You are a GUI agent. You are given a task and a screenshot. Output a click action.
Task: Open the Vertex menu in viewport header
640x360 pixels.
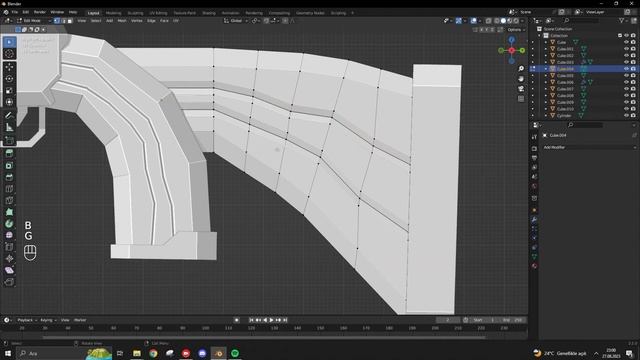tap(136, 21)
